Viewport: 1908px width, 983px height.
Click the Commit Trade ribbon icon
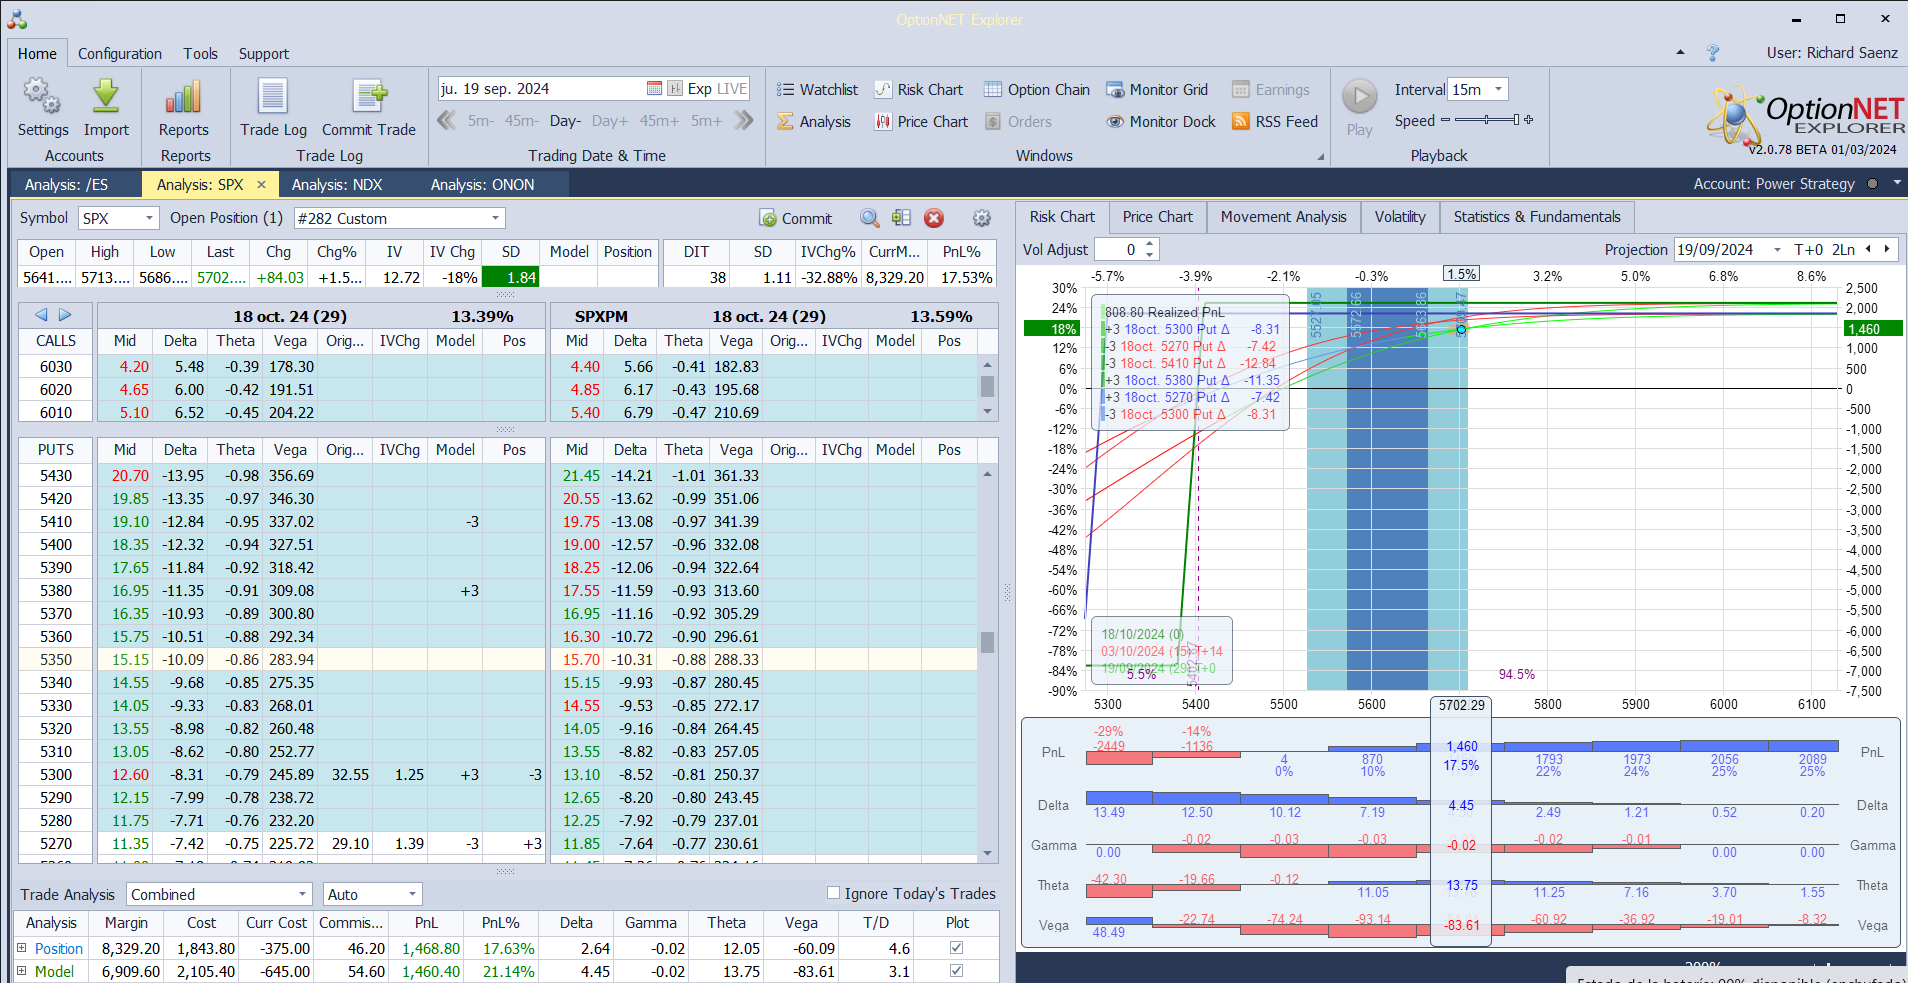click(369, 97)
